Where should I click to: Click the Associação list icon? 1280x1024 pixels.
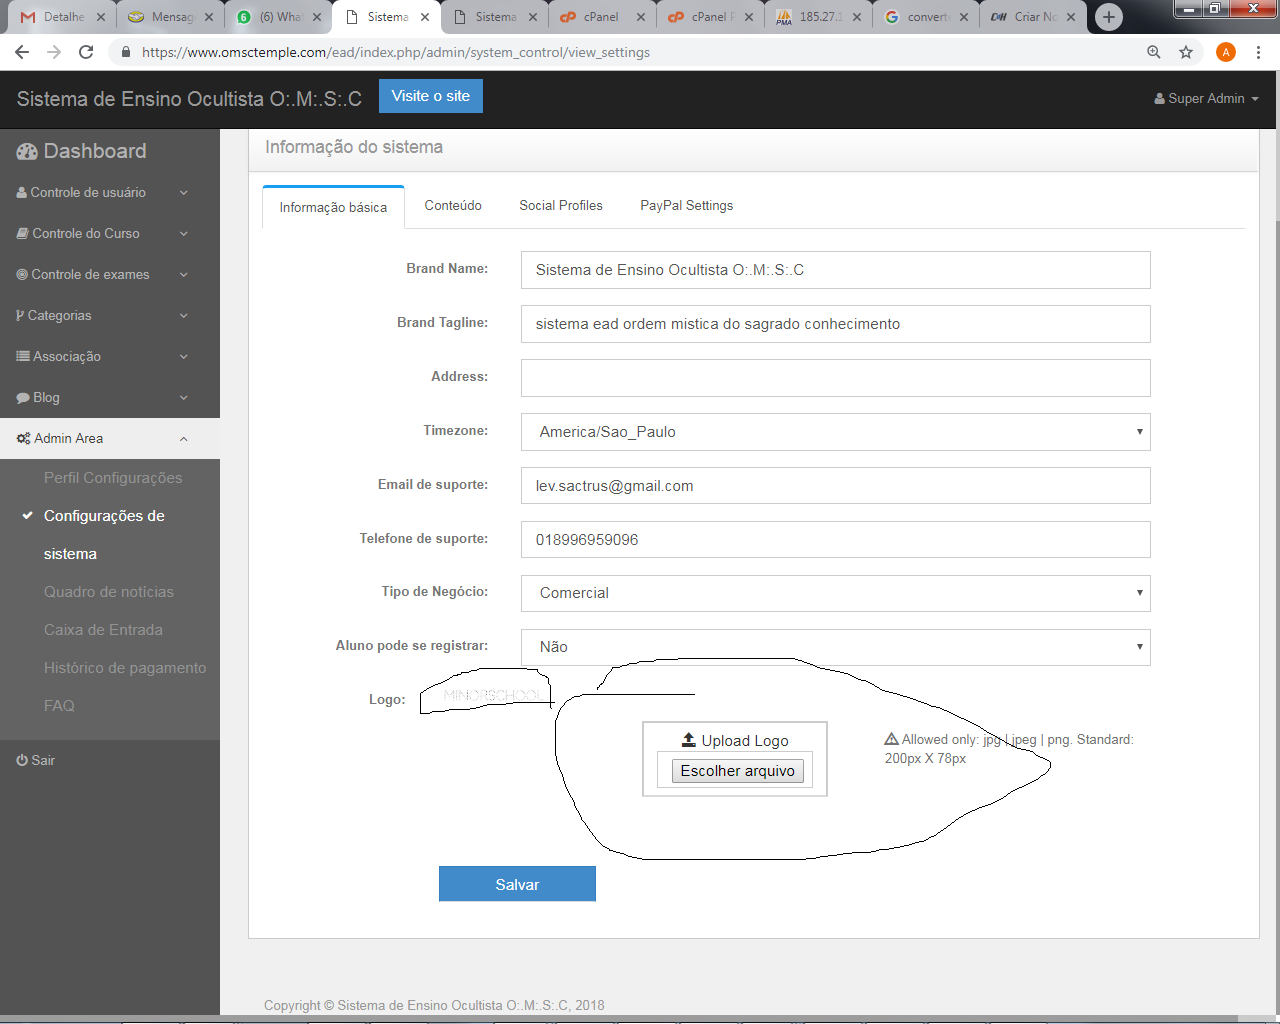23,356
